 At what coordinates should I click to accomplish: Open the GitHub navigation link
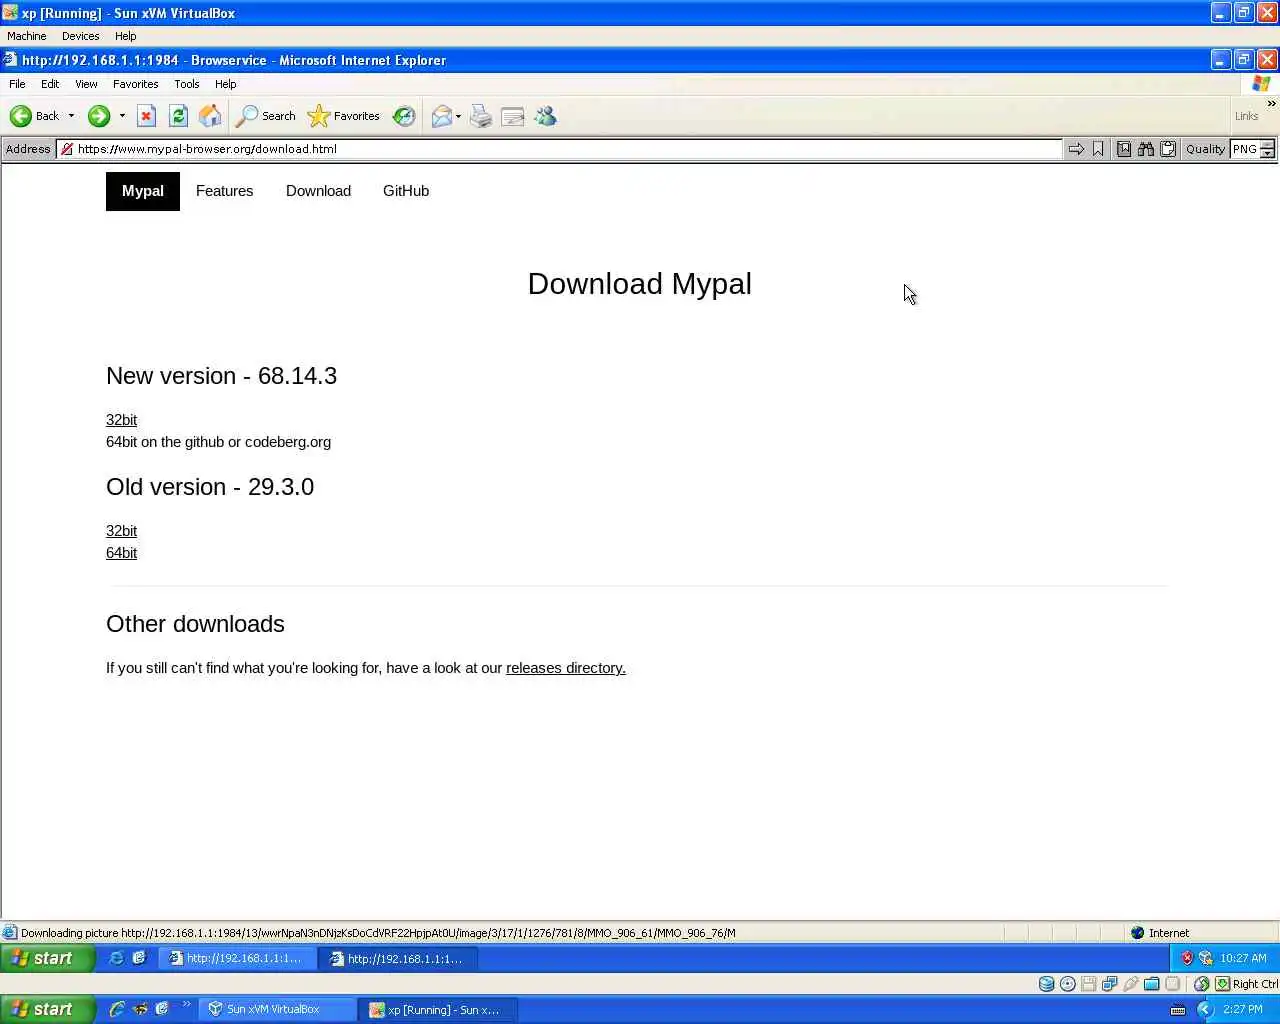tap(406, 191)
